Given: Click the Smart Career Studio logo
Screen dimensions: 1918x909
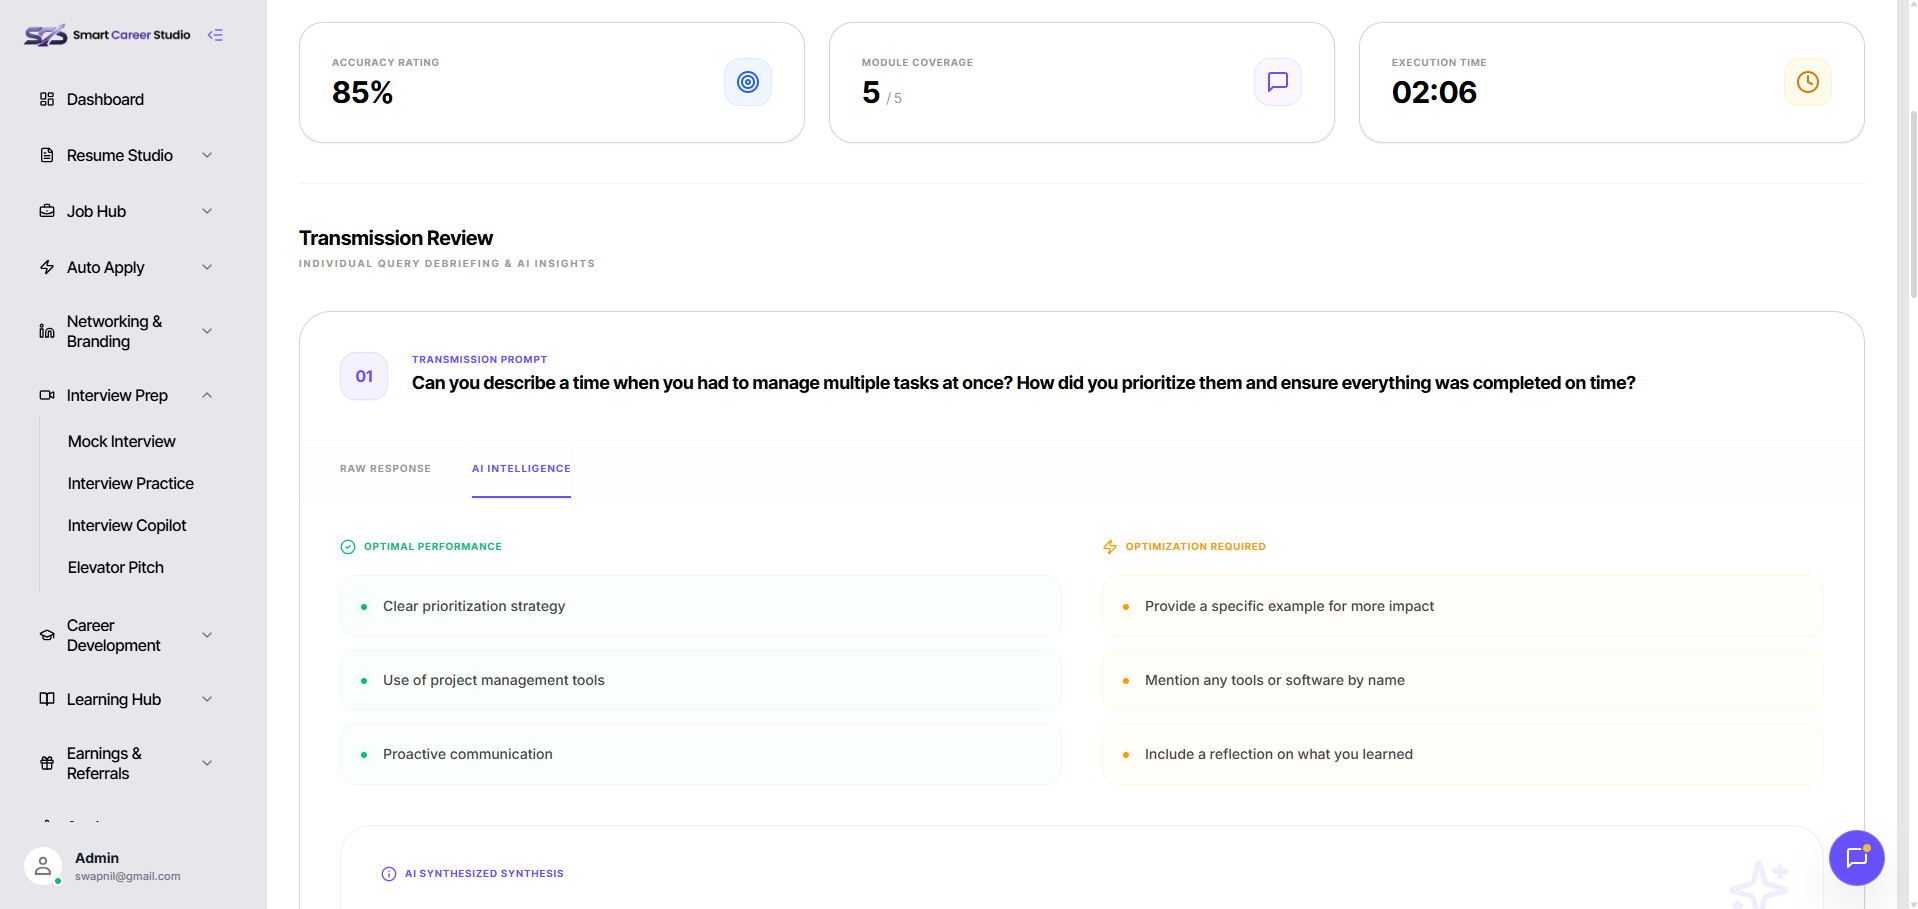Looking at the screenshot, I should 107,35.
